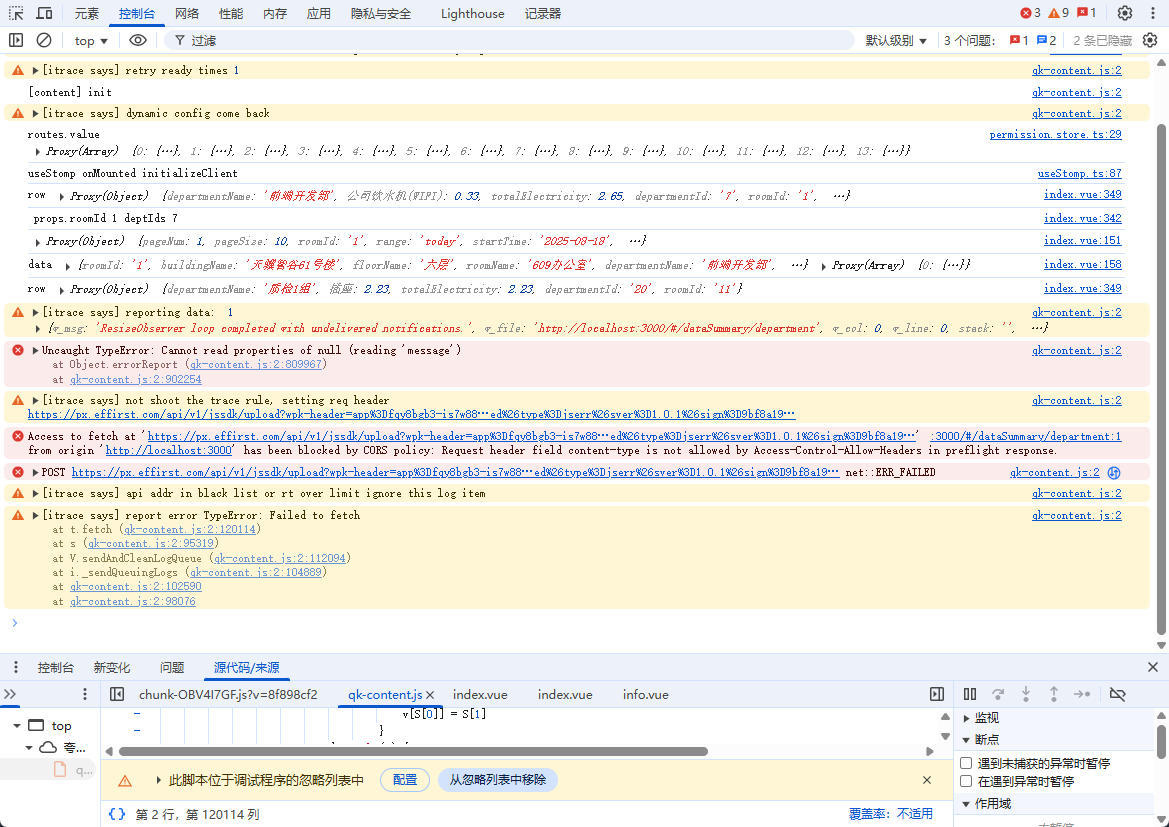Screen dimensions: 1169x827
Task: Expand the 'report error TypeError' warning
Action: 35,515
